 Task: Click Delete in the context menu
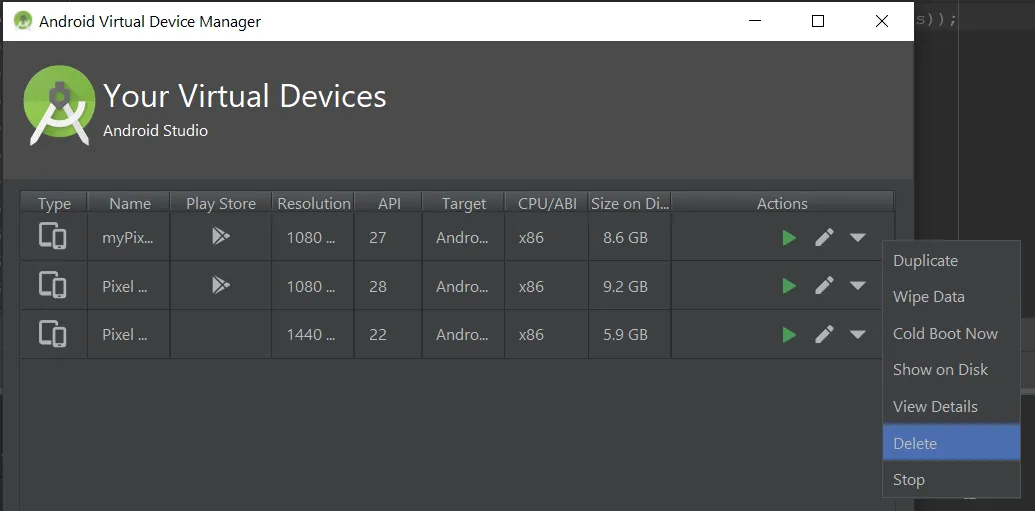tap(915, 443)
